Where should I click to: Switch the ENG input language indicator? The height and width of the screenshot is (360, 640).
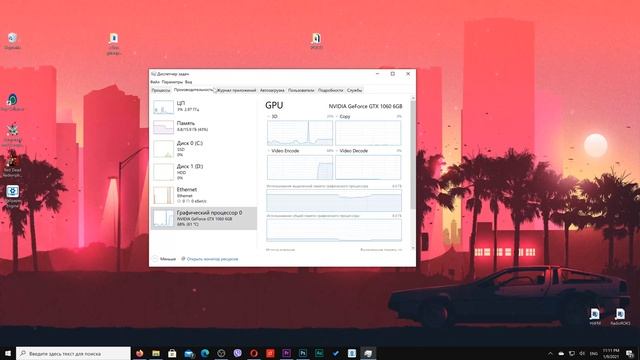pyautogui.click(x=594, y=353)
